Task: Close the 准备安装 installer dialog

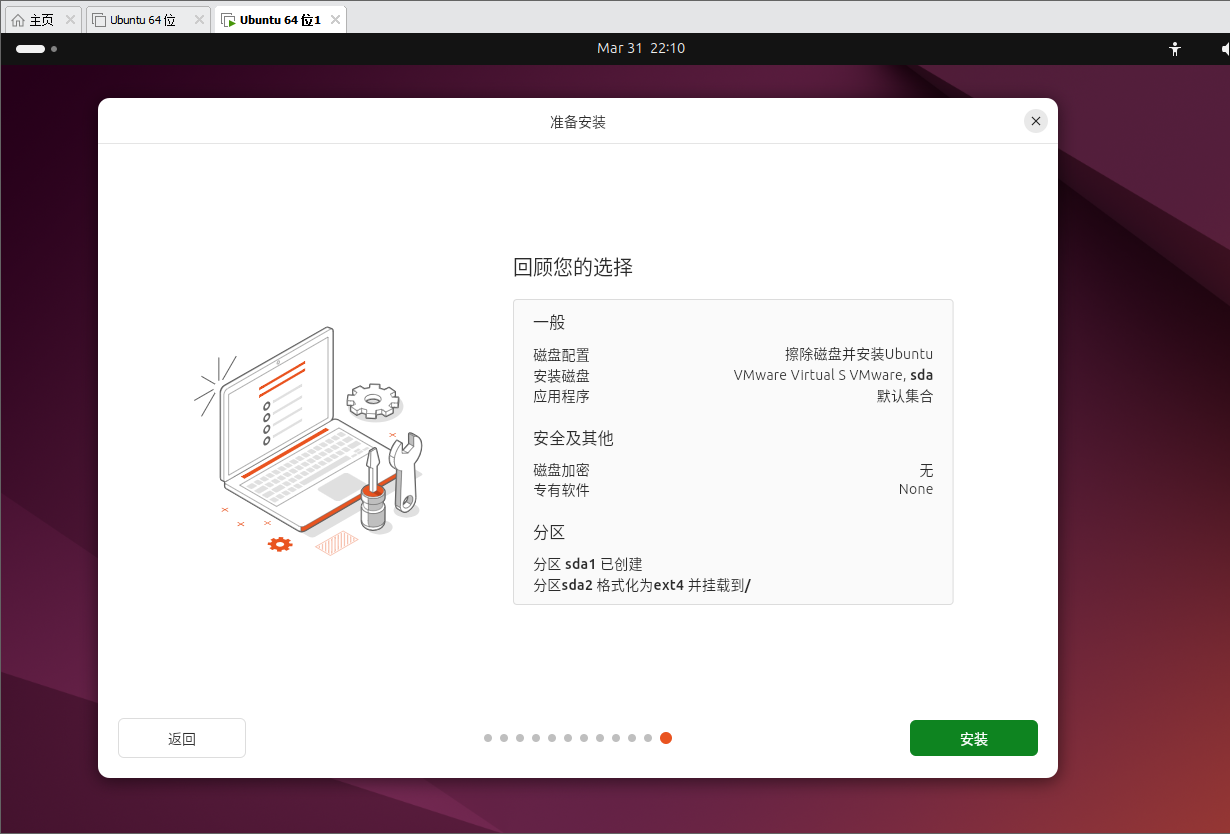Action: pos(1036,121)
